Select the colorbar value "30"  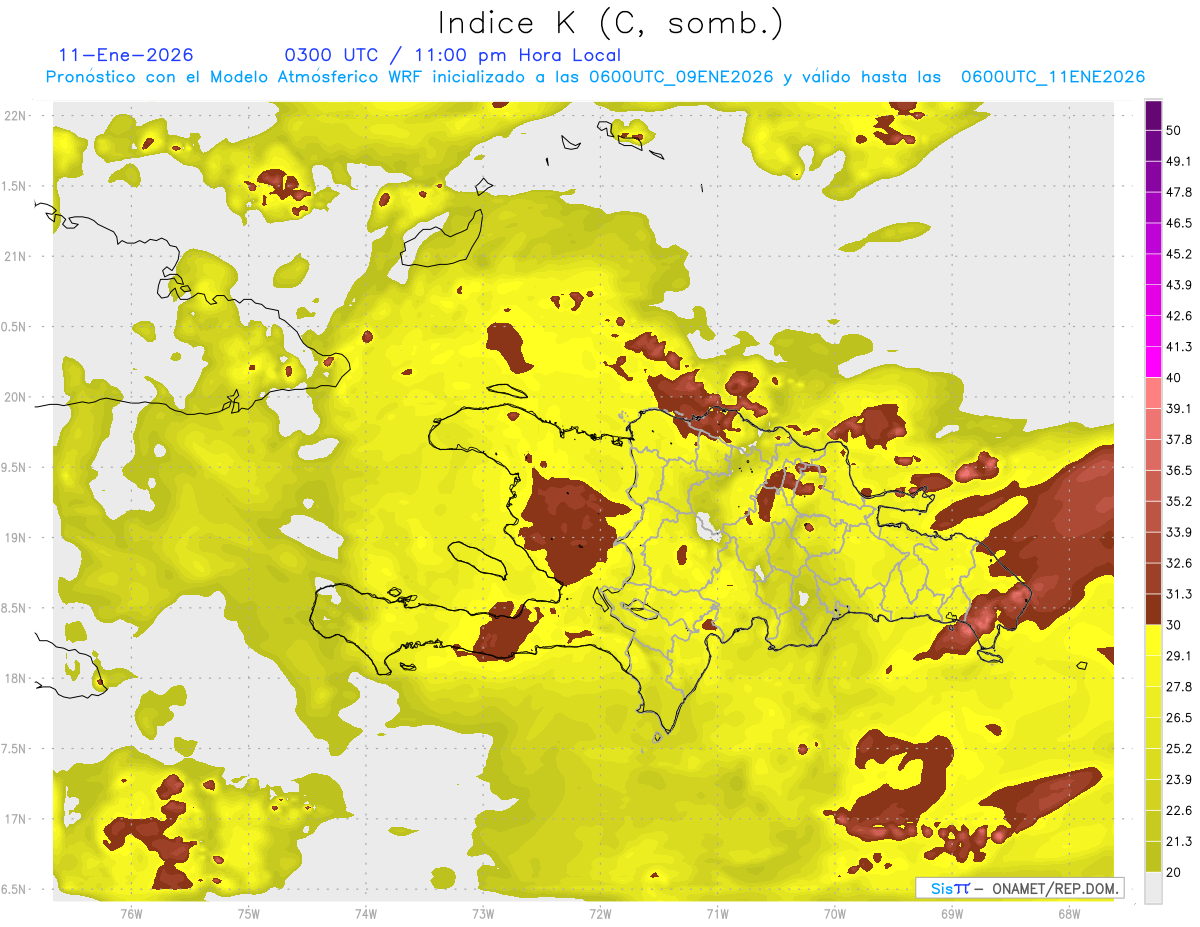click(1174, 625)
